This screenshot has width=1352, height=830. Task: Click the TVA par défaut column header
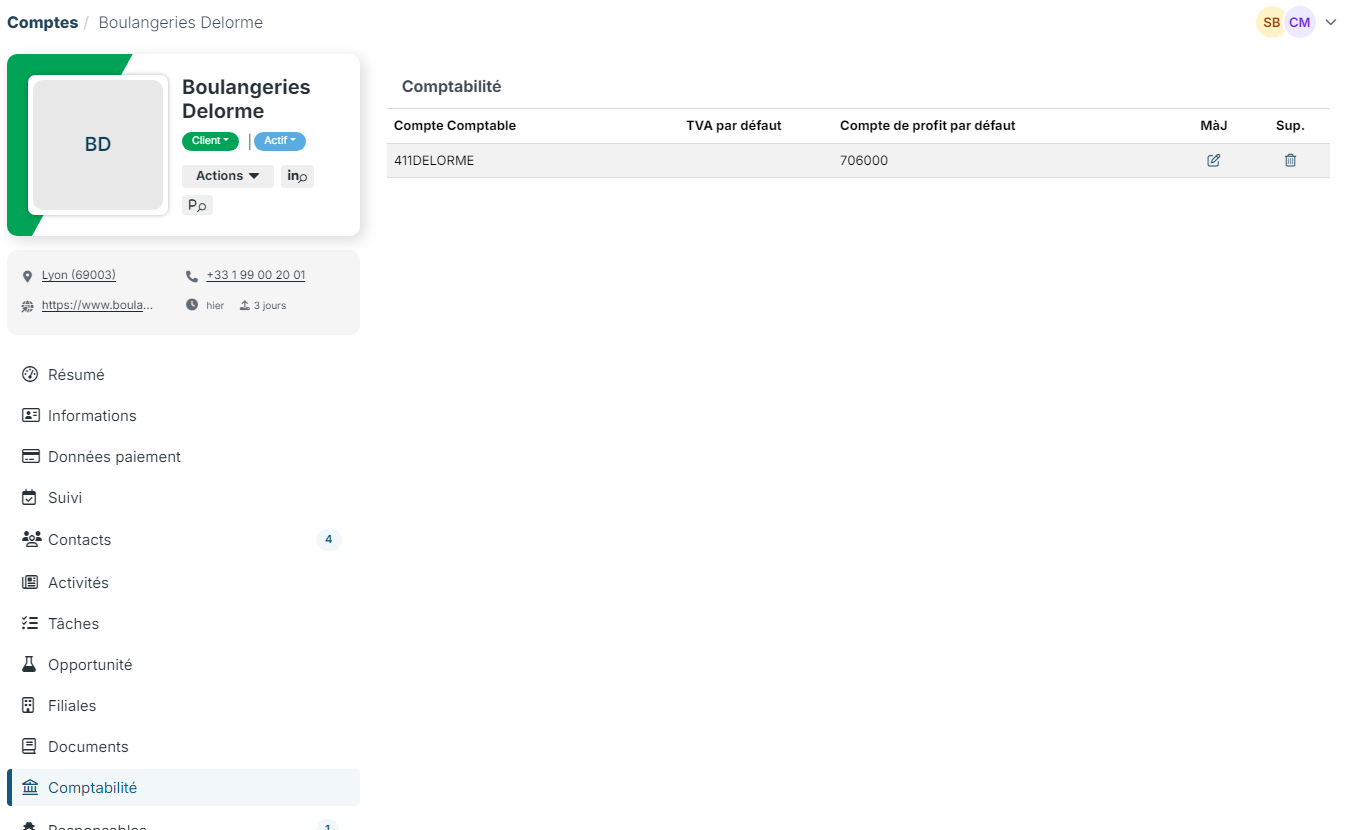pos(734,126)
